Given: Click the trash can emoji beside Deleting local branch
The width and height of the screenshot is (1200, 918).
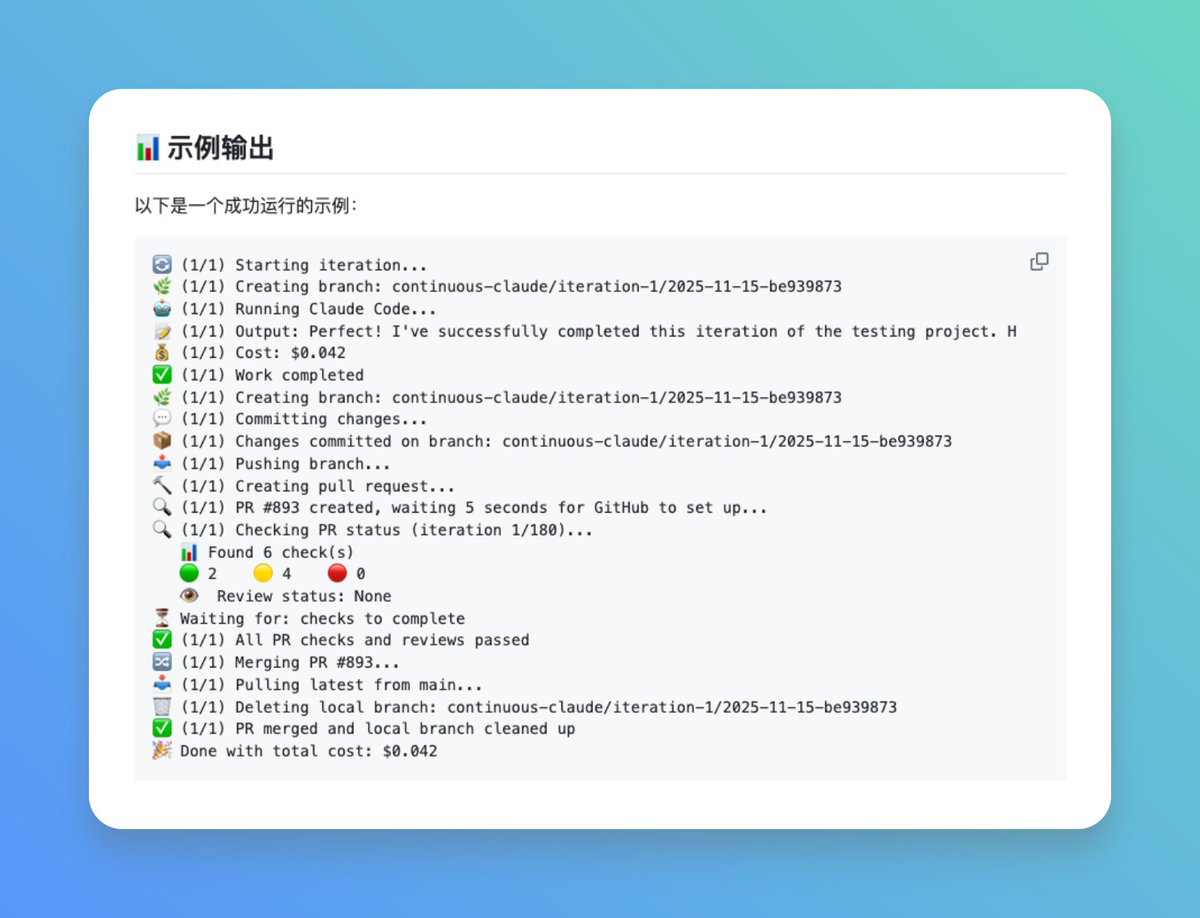Looking at the screenshot, I should pos(162,707).
